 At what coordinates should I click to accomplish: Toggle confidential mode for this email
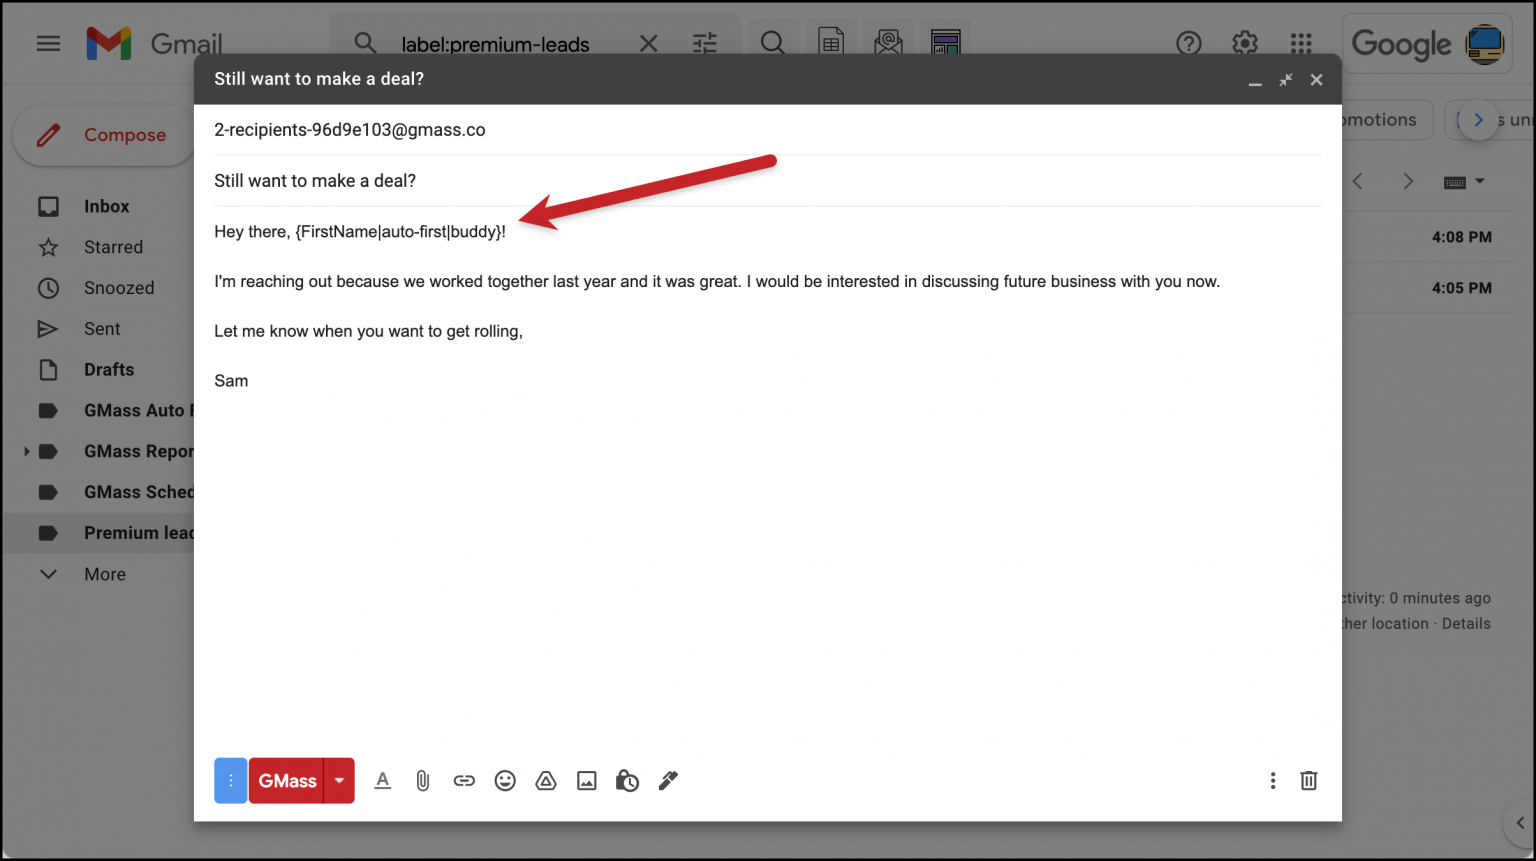[627, 780]
